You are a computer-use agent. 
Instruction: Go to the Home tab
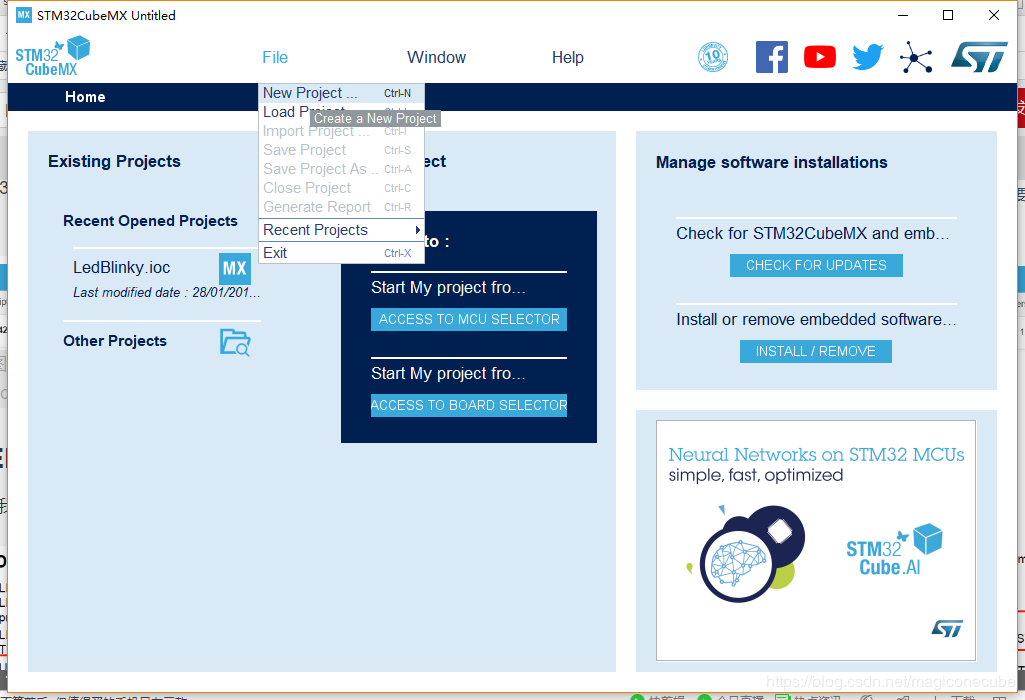click(x=85, y=97)
